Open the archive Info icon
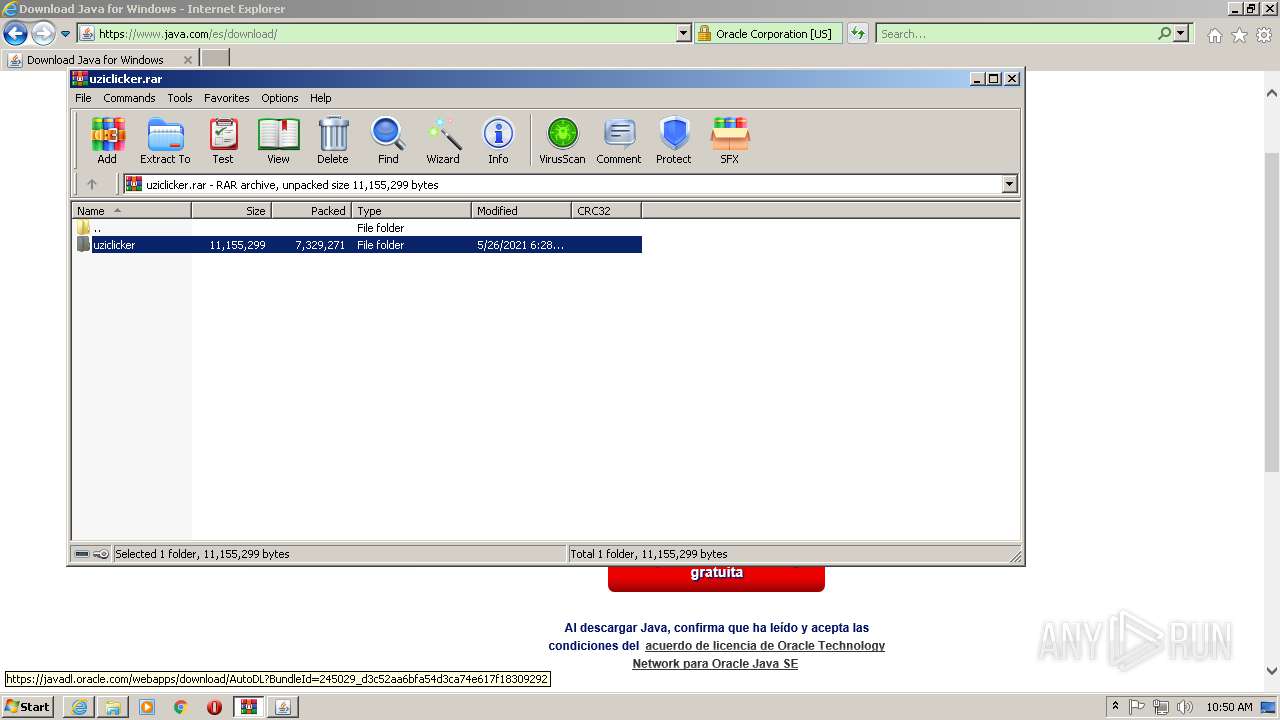 (x=498, y=140)
